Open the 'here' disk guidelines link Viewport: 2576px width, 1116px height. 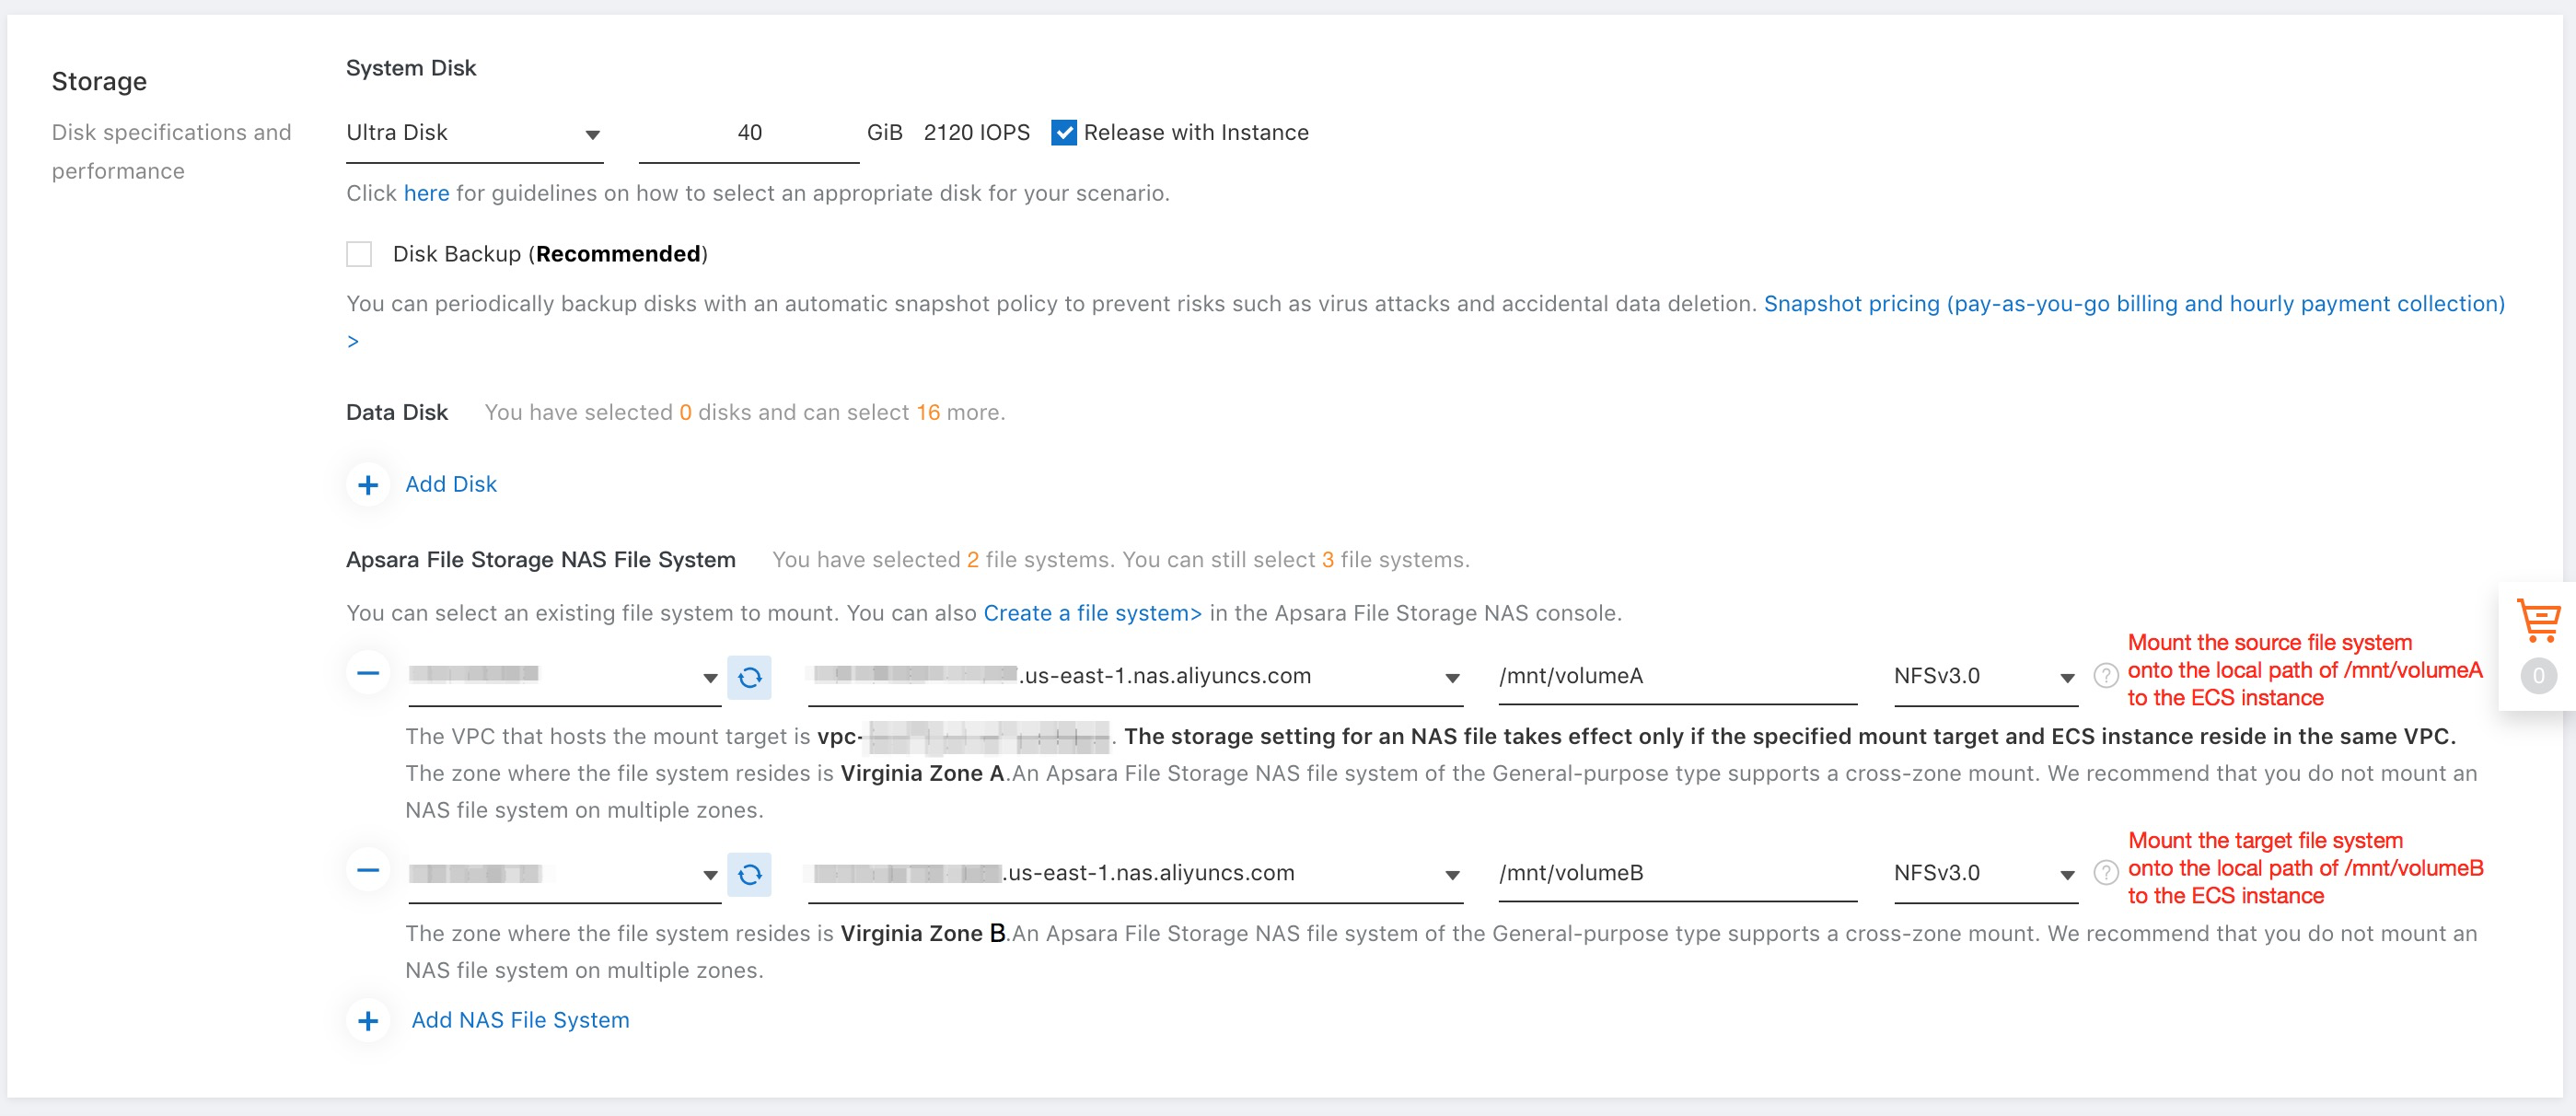[426, 193]
